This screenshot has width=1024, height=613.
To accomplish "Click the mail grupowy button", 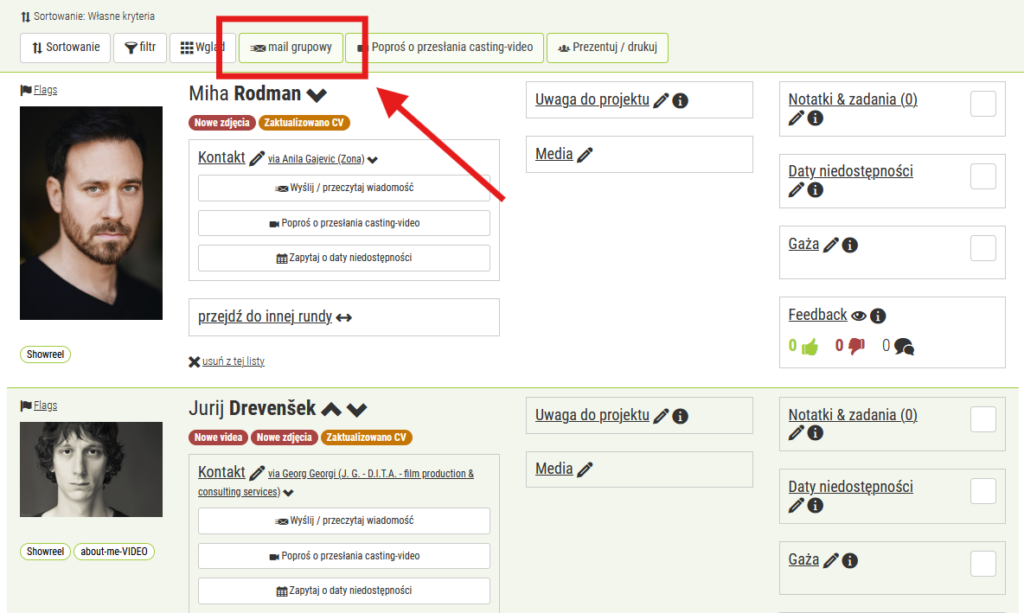I will click(291, 47).
